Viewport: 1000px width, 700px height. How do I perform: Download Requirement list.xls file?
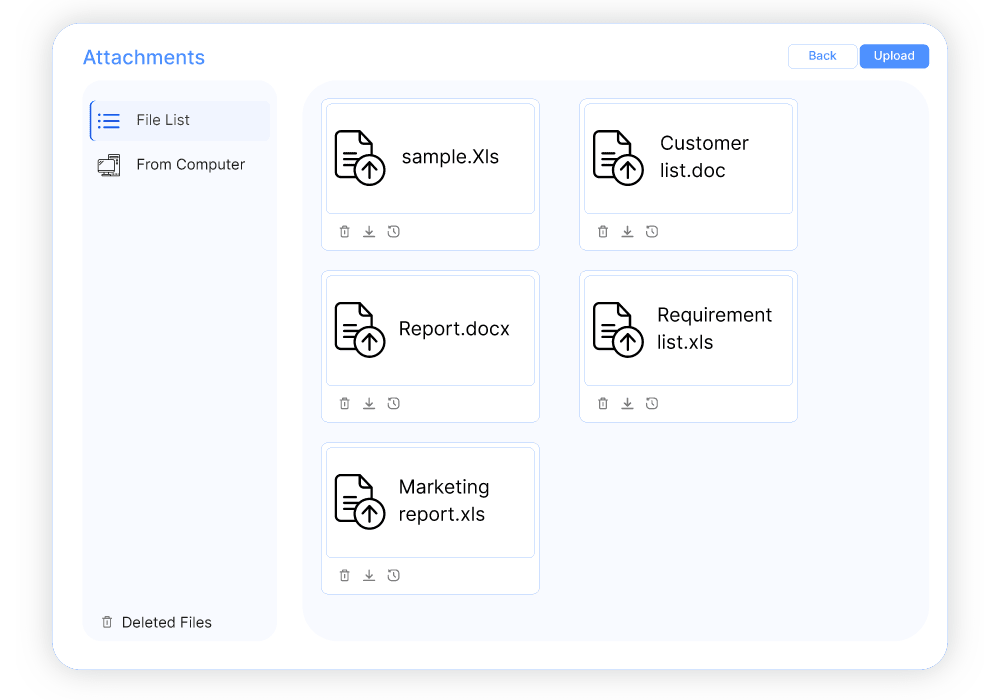[x=627, y=404]
